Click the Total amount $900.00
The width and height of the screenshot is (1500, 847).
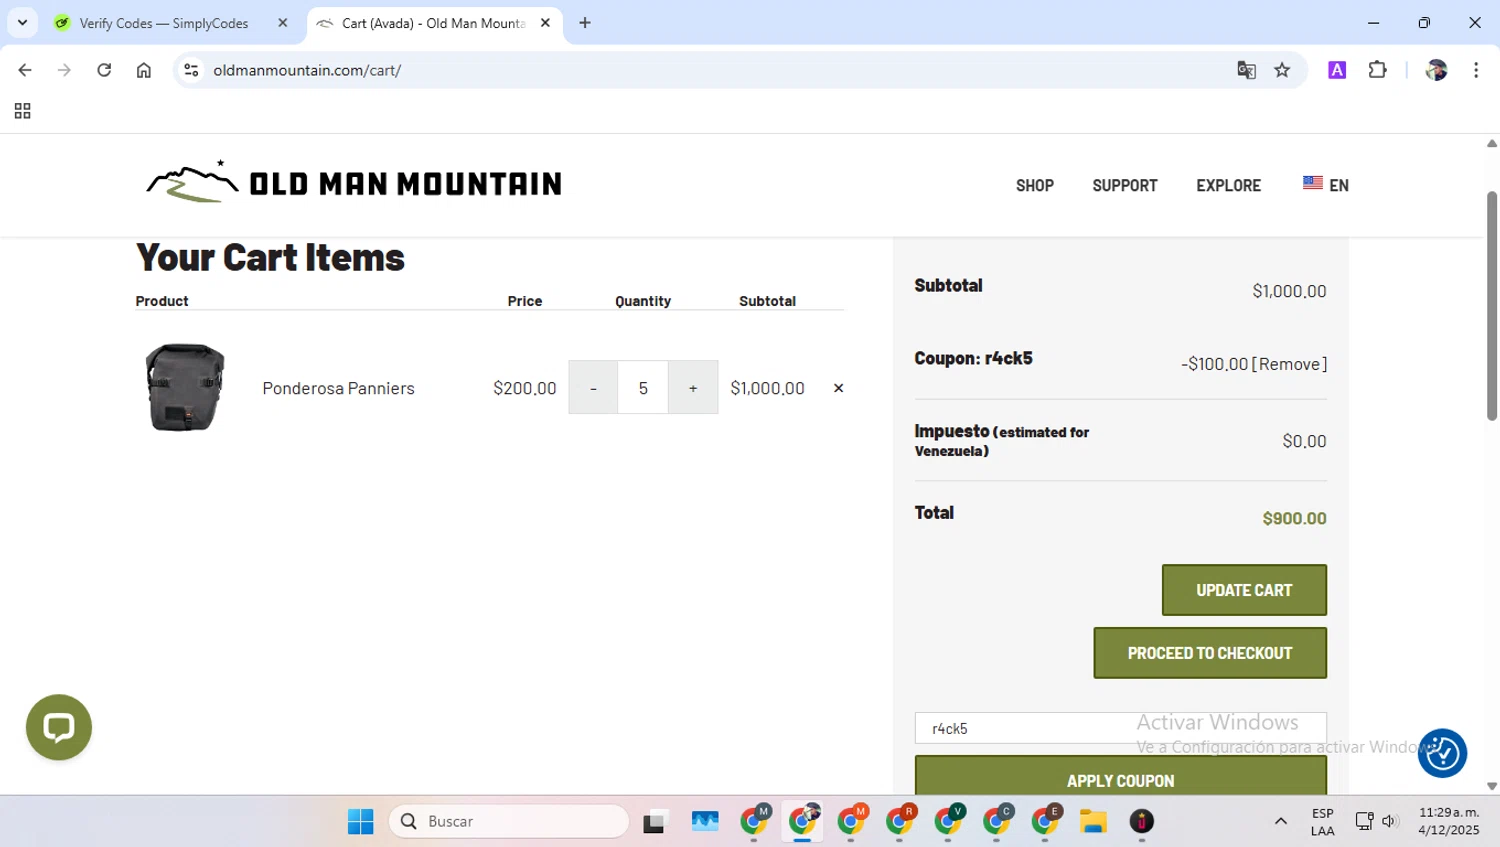coord(1294,518)
